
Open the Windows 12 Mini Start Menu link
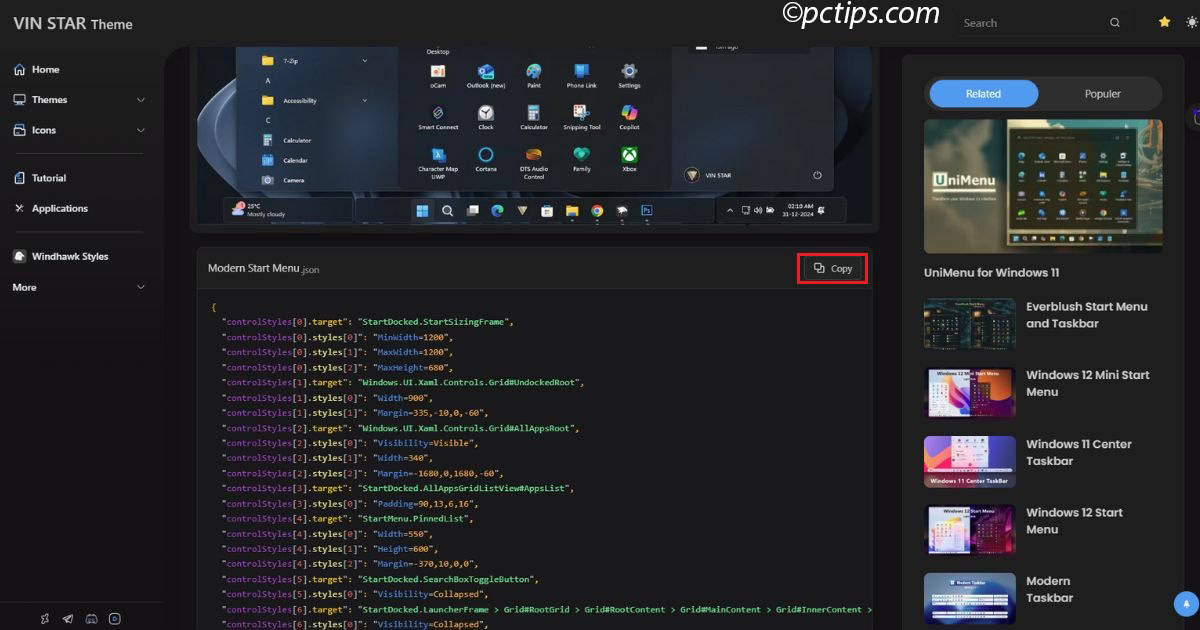[1087, 383]
